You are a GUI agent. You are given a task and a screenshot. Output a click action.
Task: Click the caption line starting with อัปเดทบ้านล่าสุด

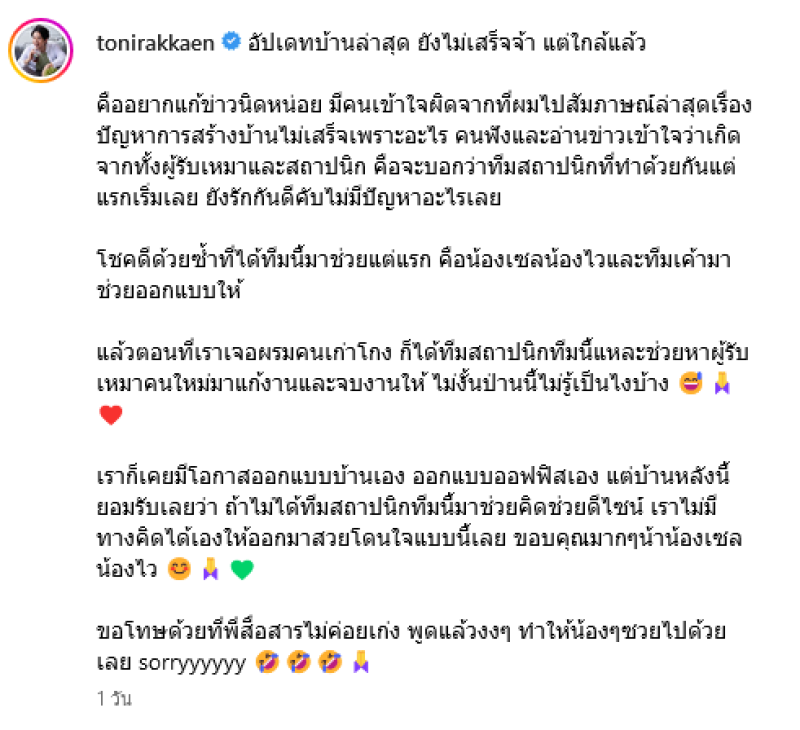tap(447, 43)
